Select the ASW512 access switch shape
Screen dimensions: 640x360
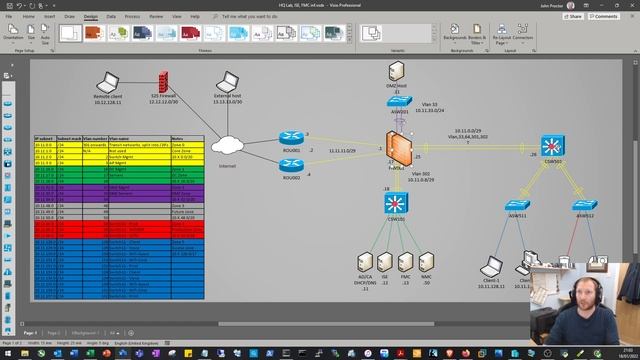[x=584, y=205]
